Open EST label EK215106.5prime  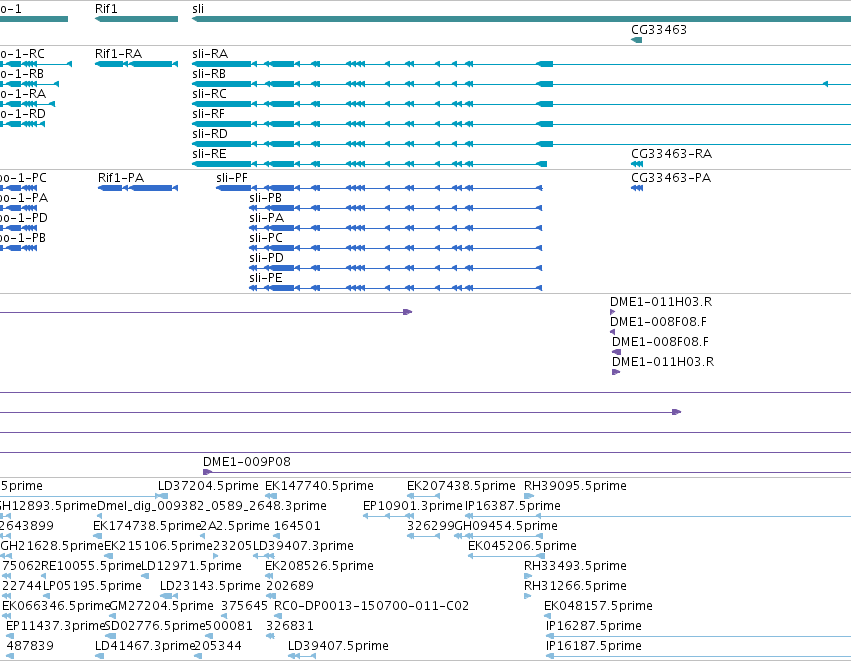tap(158, 546)
